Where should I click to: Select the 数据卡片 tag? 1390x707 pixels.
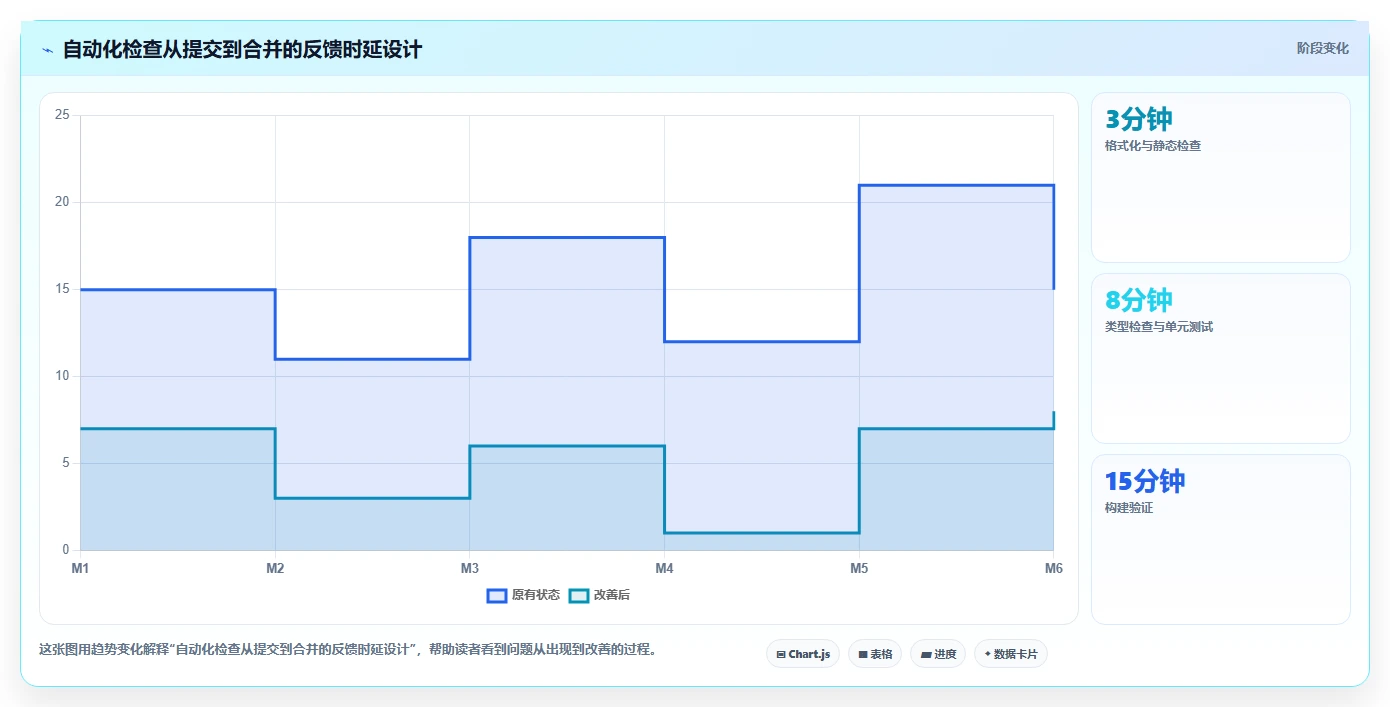coord(1011,654)
